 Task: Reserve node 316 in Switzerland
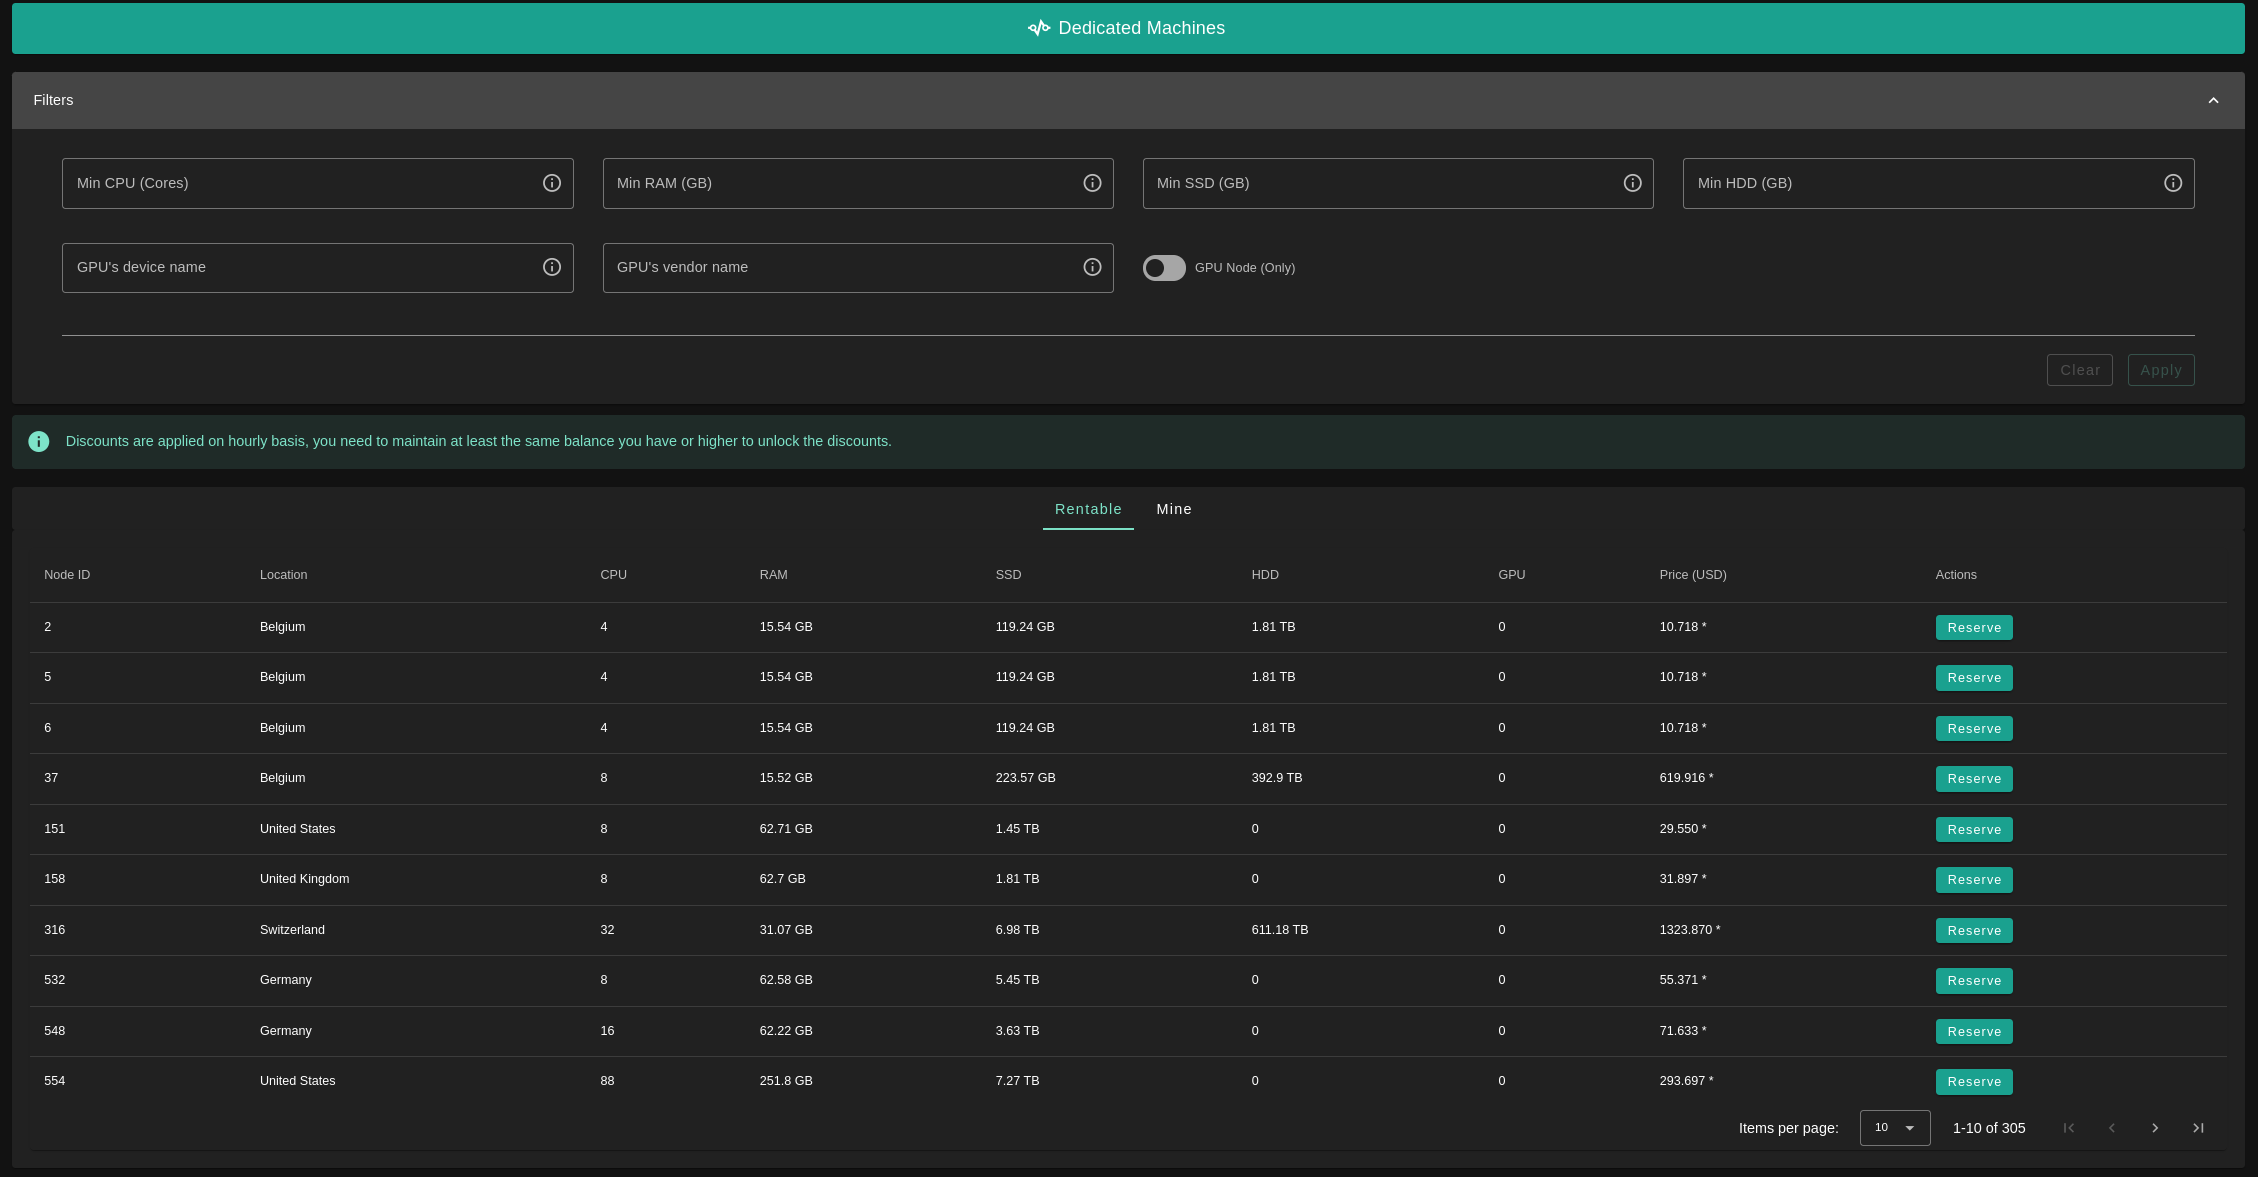(x=1973, y=931)
